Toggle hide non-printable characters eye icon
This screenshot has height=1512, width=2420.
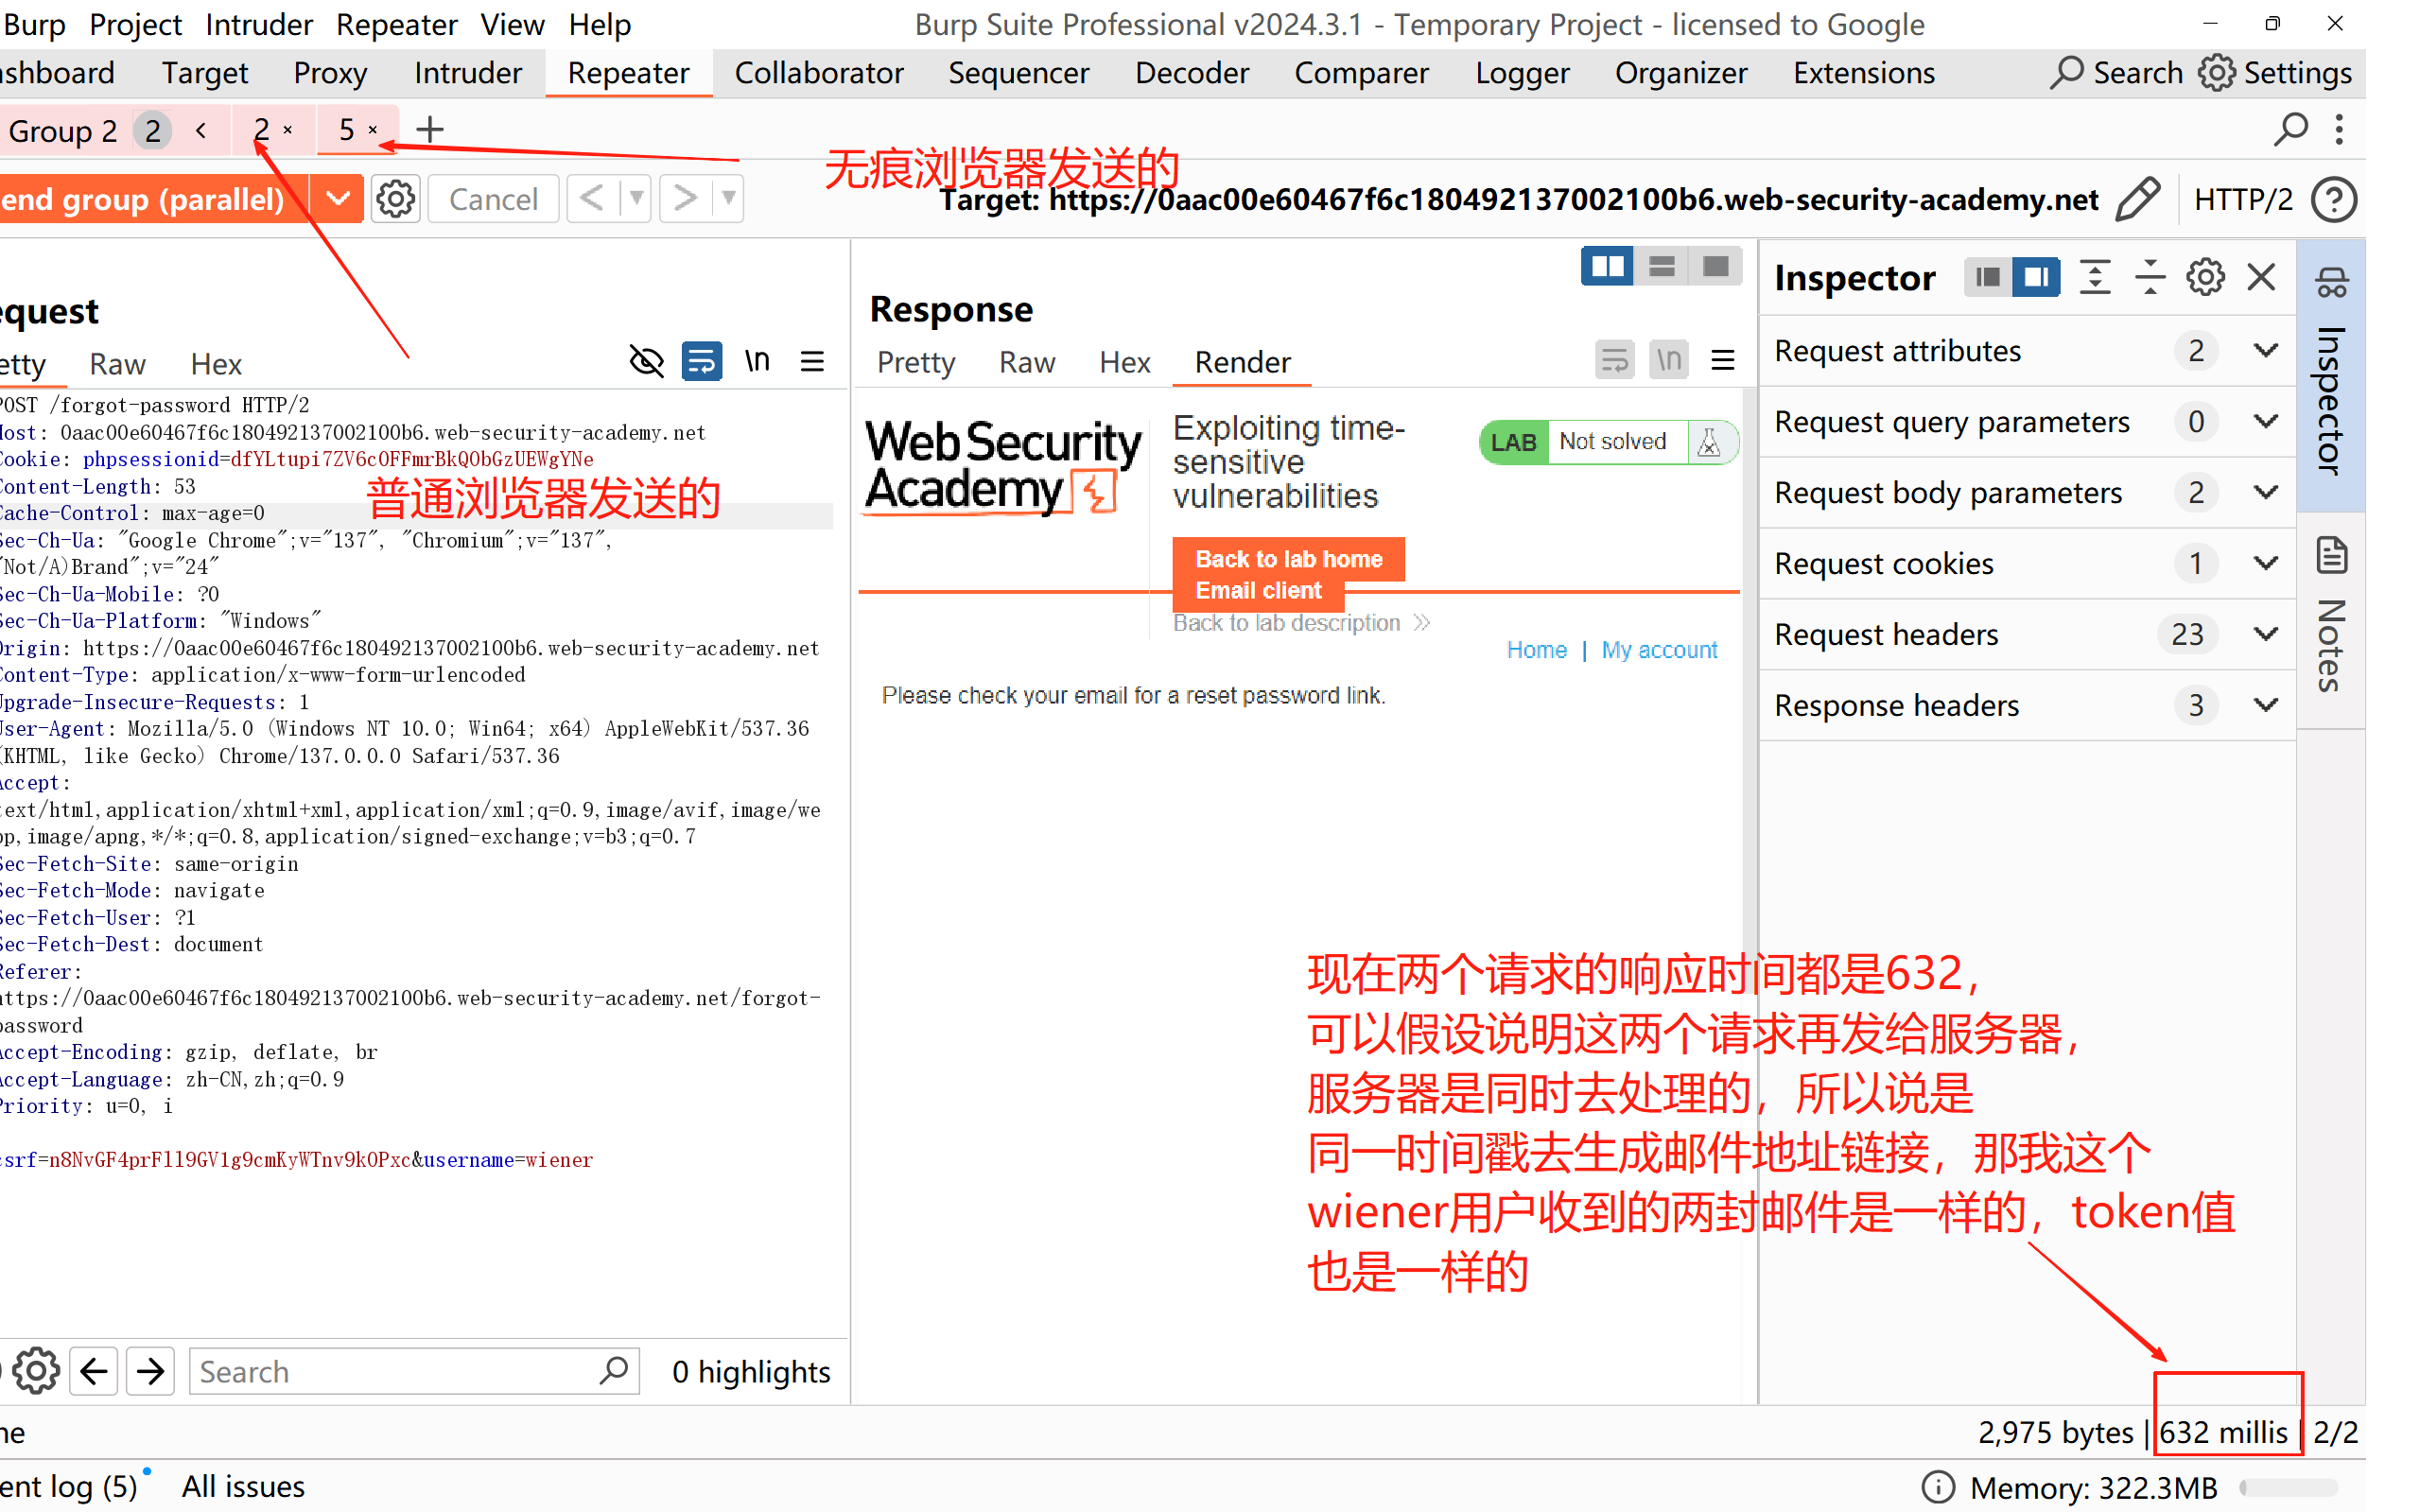click(647, 361)
